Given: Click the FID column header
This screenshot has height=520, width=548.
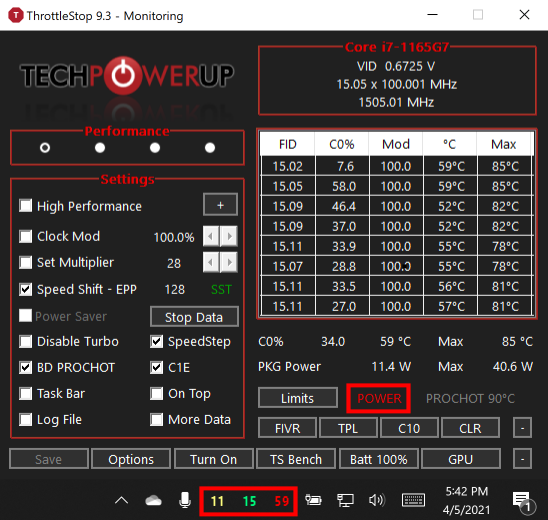Looking at the screenshot, I should pos(287,144).
